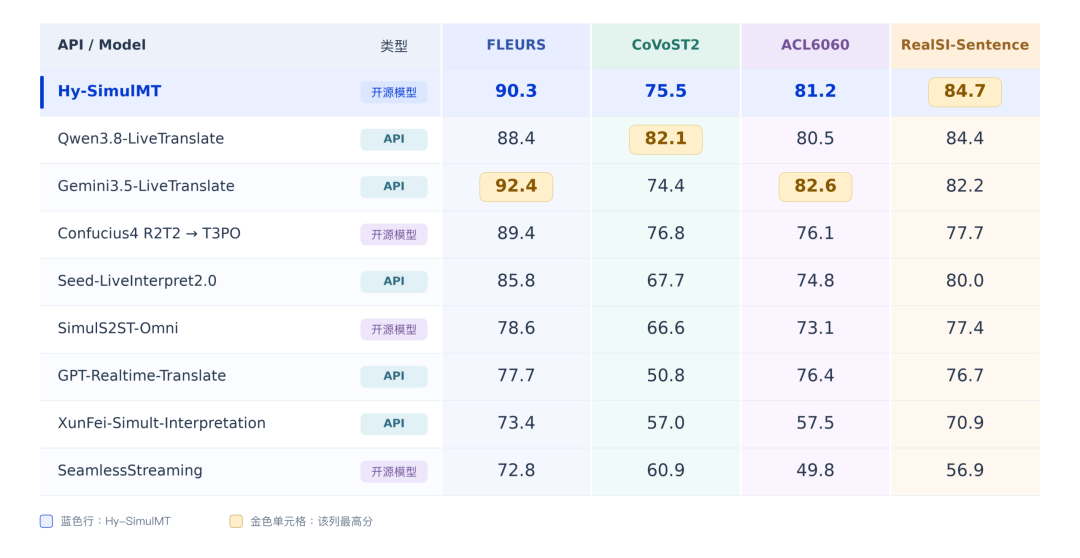This screenshot has height=558, width=1080.
Task: Select Hy-SimulMT CoVoST2 score 75.5
Action: click(x=665, y=92)
